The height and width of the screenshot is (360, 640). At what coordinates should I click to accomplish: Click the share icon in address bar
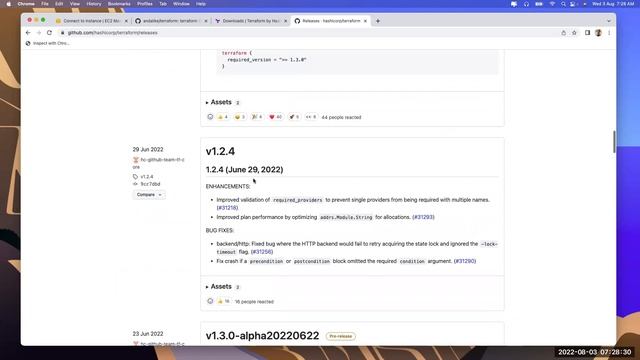(x=564, y=33)
